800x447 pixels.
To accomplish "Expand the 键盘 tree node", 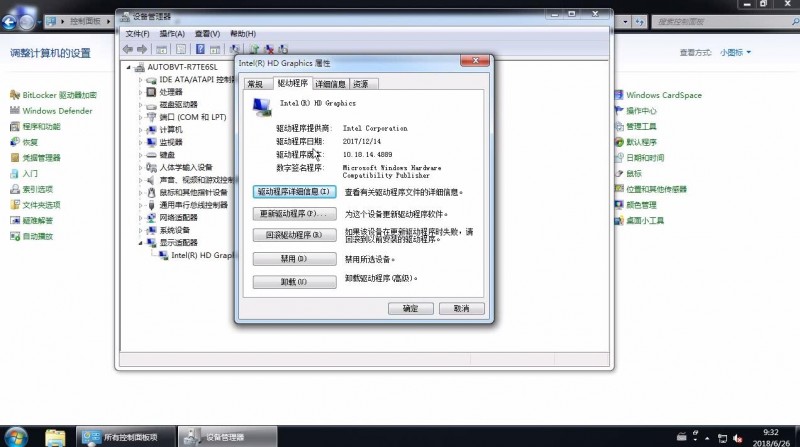I will coord(140,155).
